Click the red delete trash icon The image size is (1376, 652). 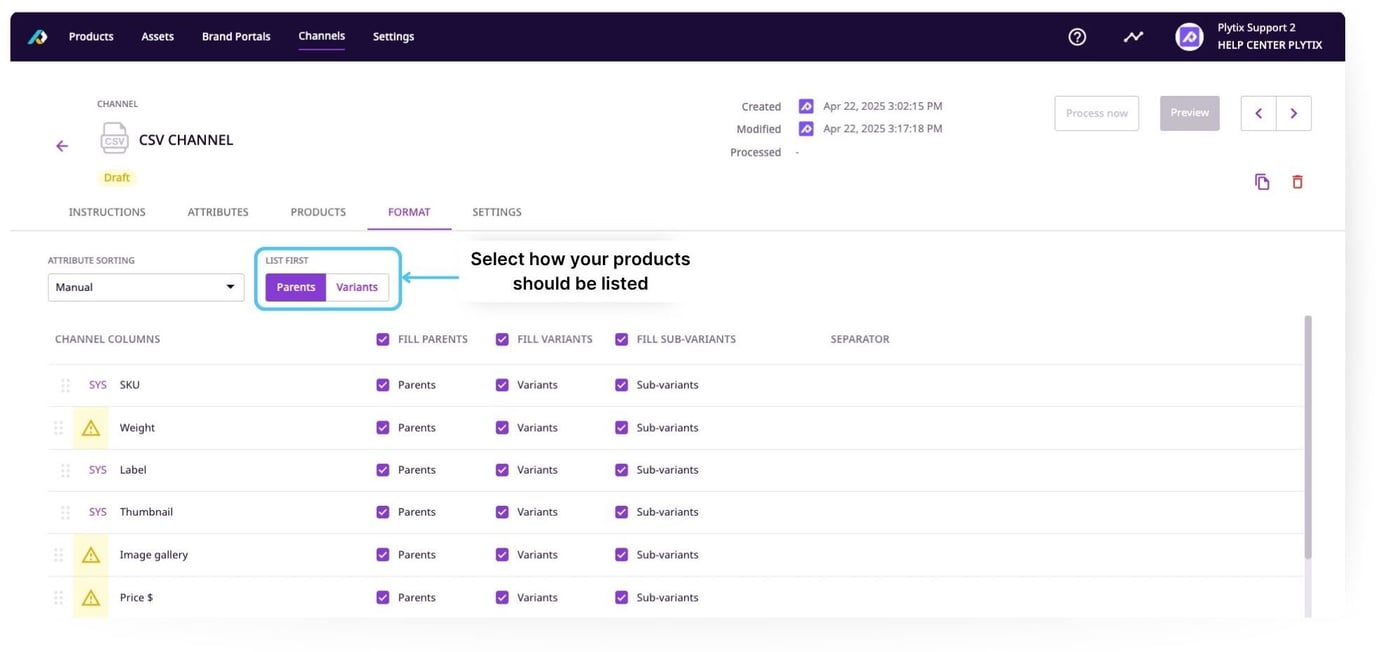[x=1297, y=182]
